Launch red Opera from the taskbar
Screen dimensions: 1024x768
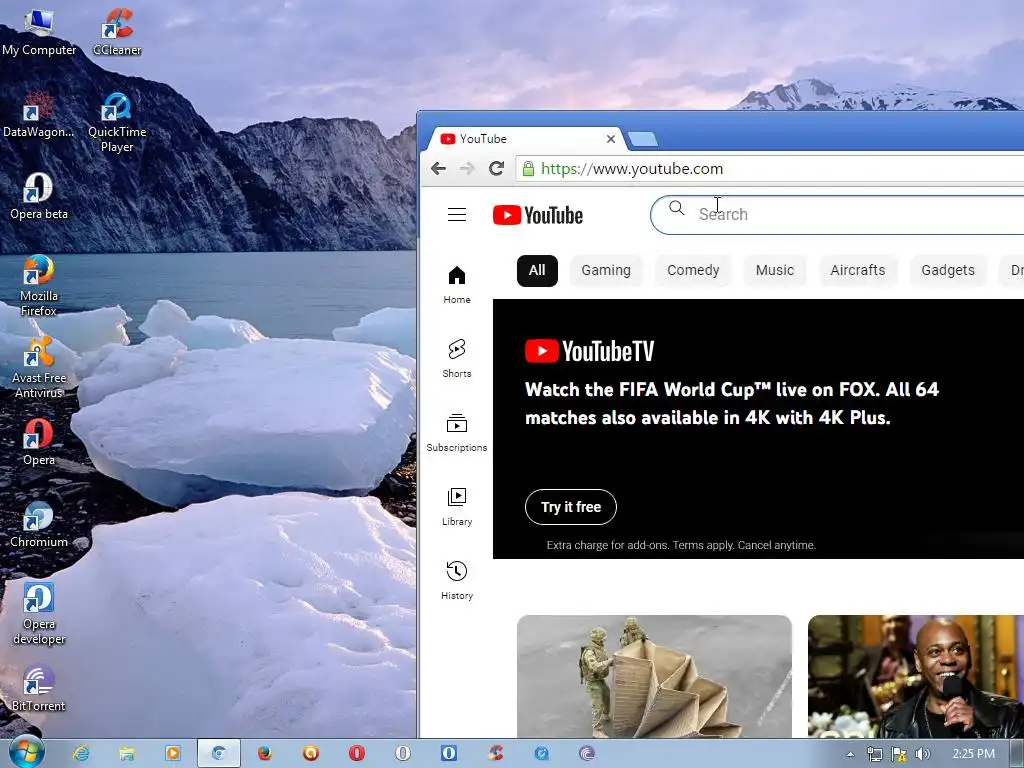(357, 753)
